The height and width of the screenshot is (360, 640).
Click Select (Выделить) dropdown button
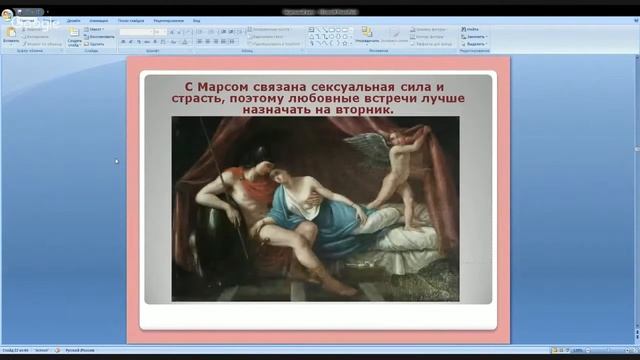tap(473, 44)
